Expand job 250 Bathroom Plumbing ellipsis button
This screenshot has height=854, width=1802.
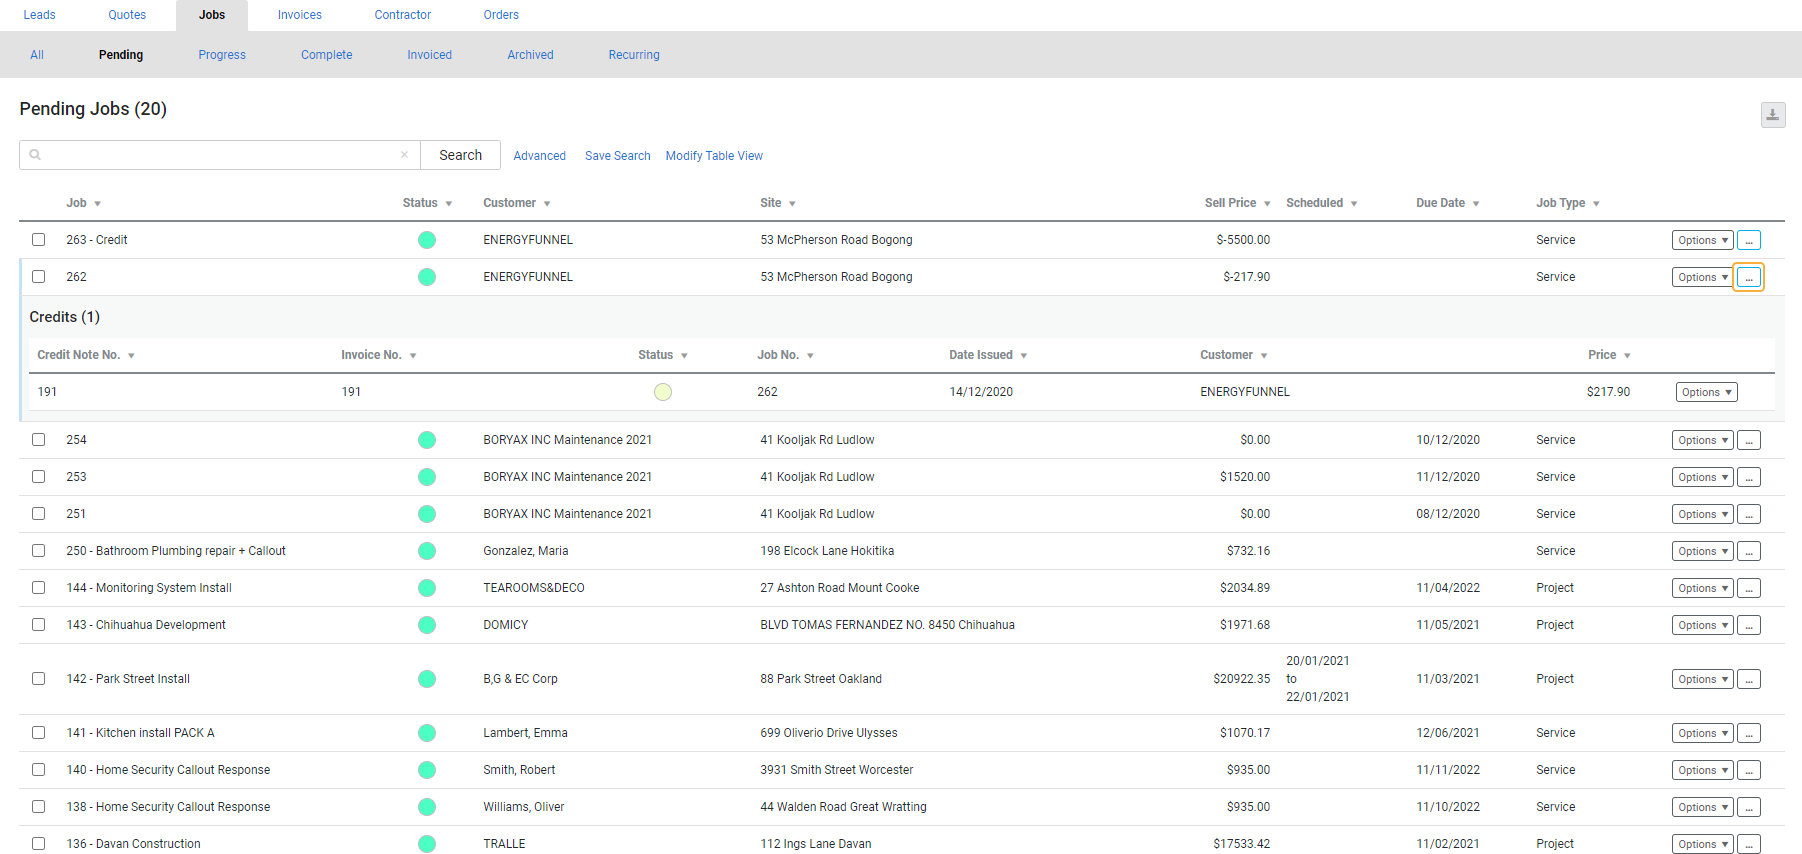1748,551
